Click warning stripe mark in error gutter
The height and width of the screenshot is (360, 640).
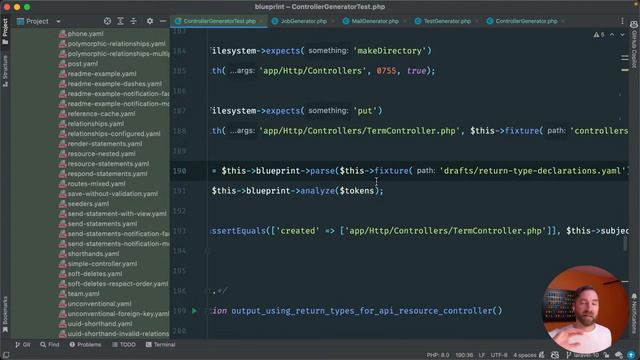tap(624, 70)
